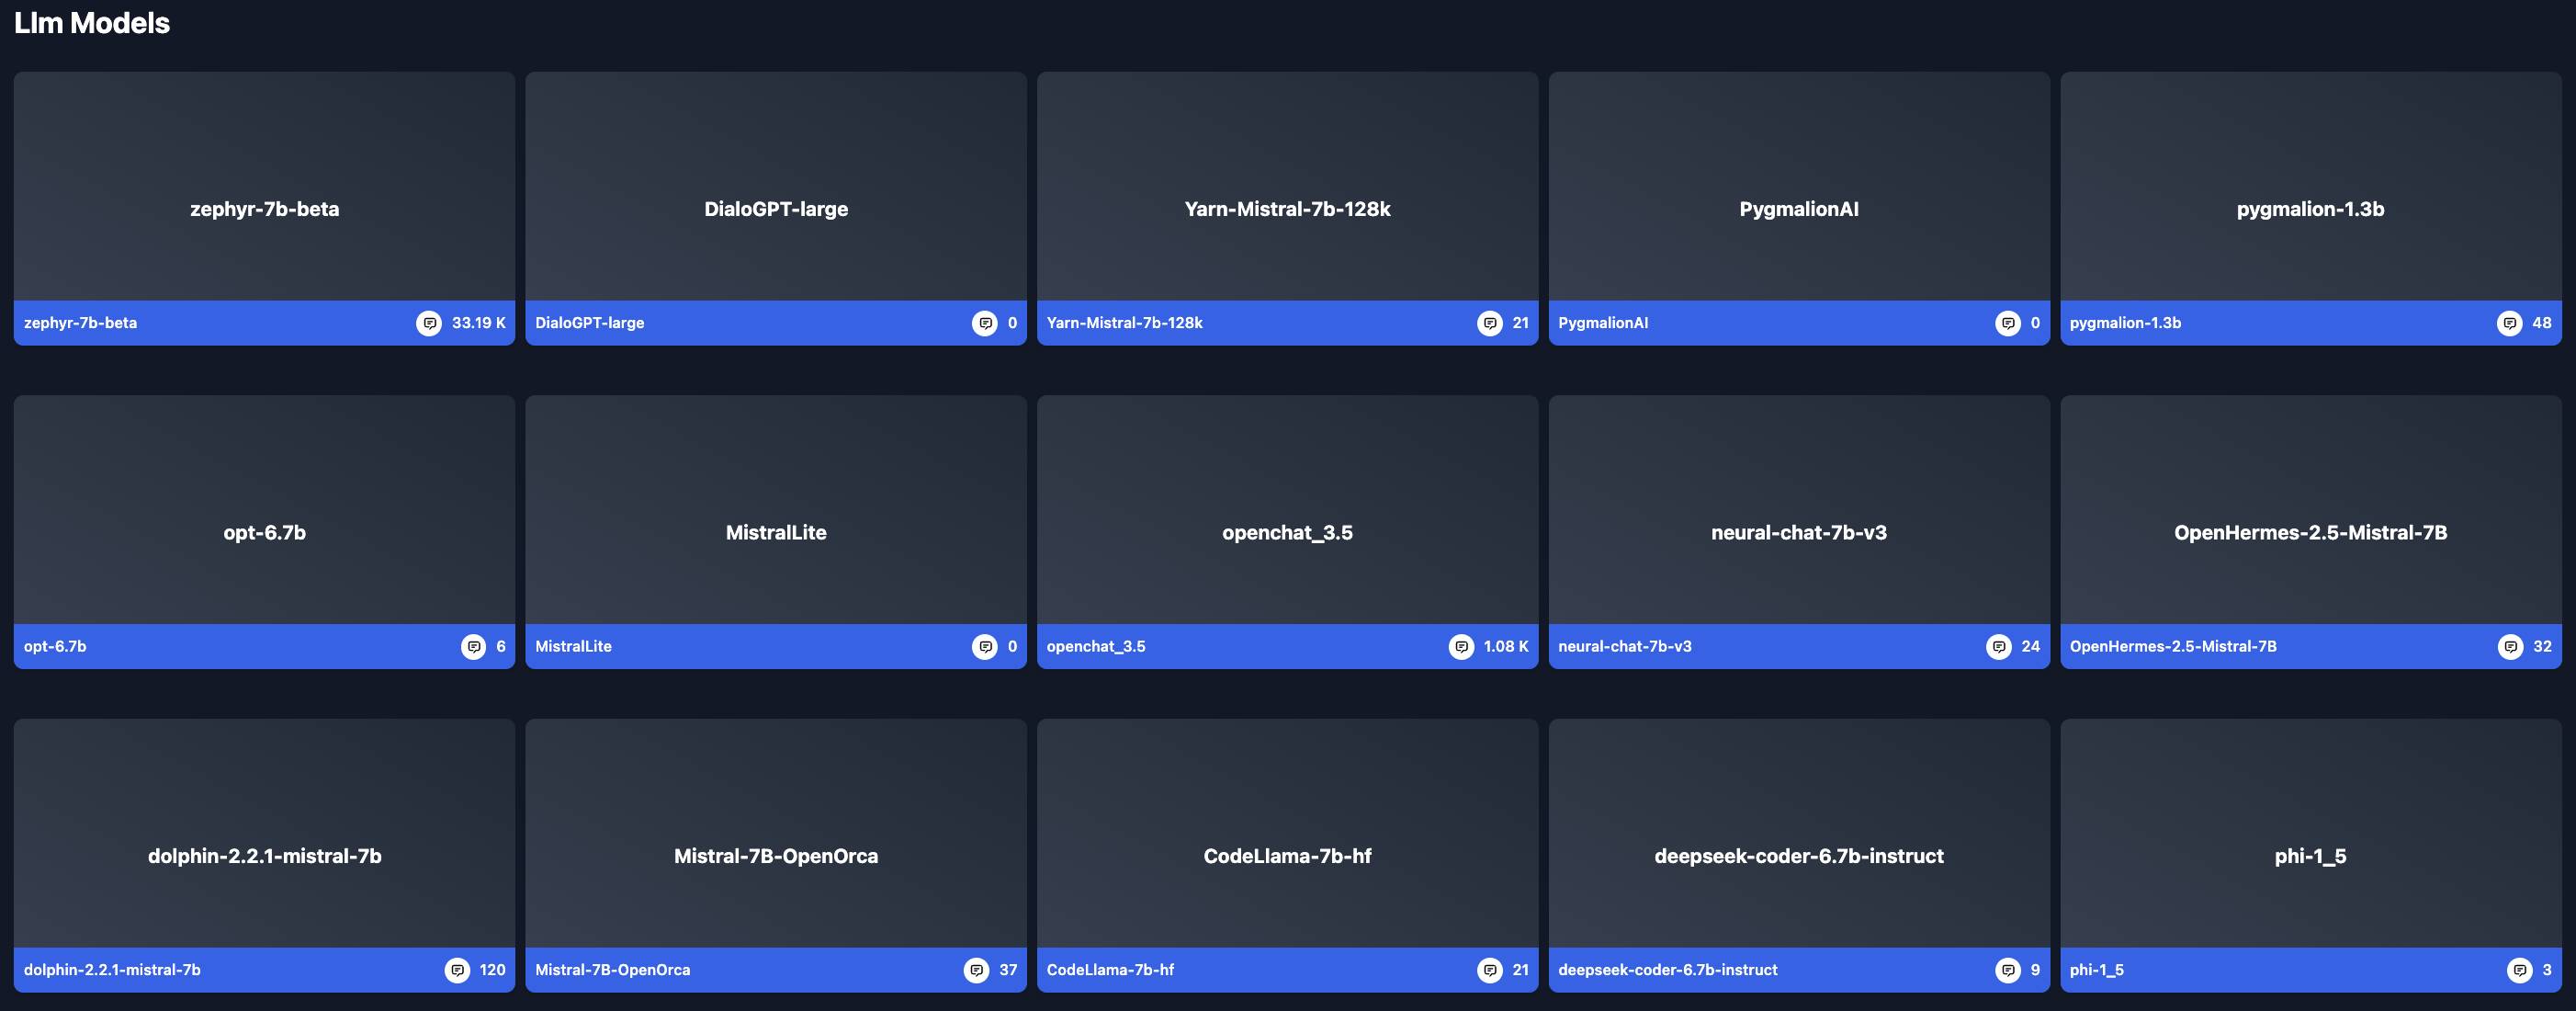The width and height of the screenshot is (2576, 1011).
Task: Click PygmalionAI label in blue footer
Action: coord(1603,323)
